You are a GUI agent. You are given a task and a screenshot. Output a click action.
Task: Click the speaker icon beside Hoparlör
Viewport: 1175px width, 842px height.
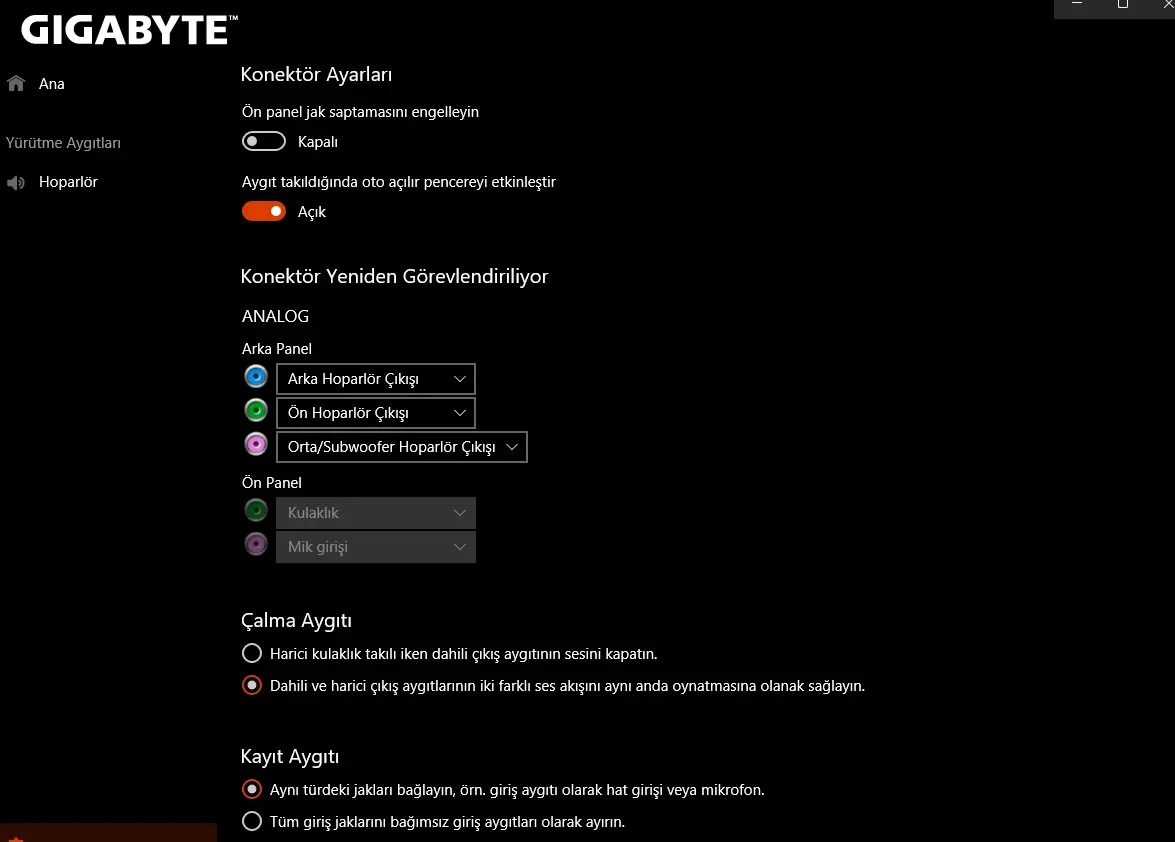pyautogui.click(x=16, y=183)
